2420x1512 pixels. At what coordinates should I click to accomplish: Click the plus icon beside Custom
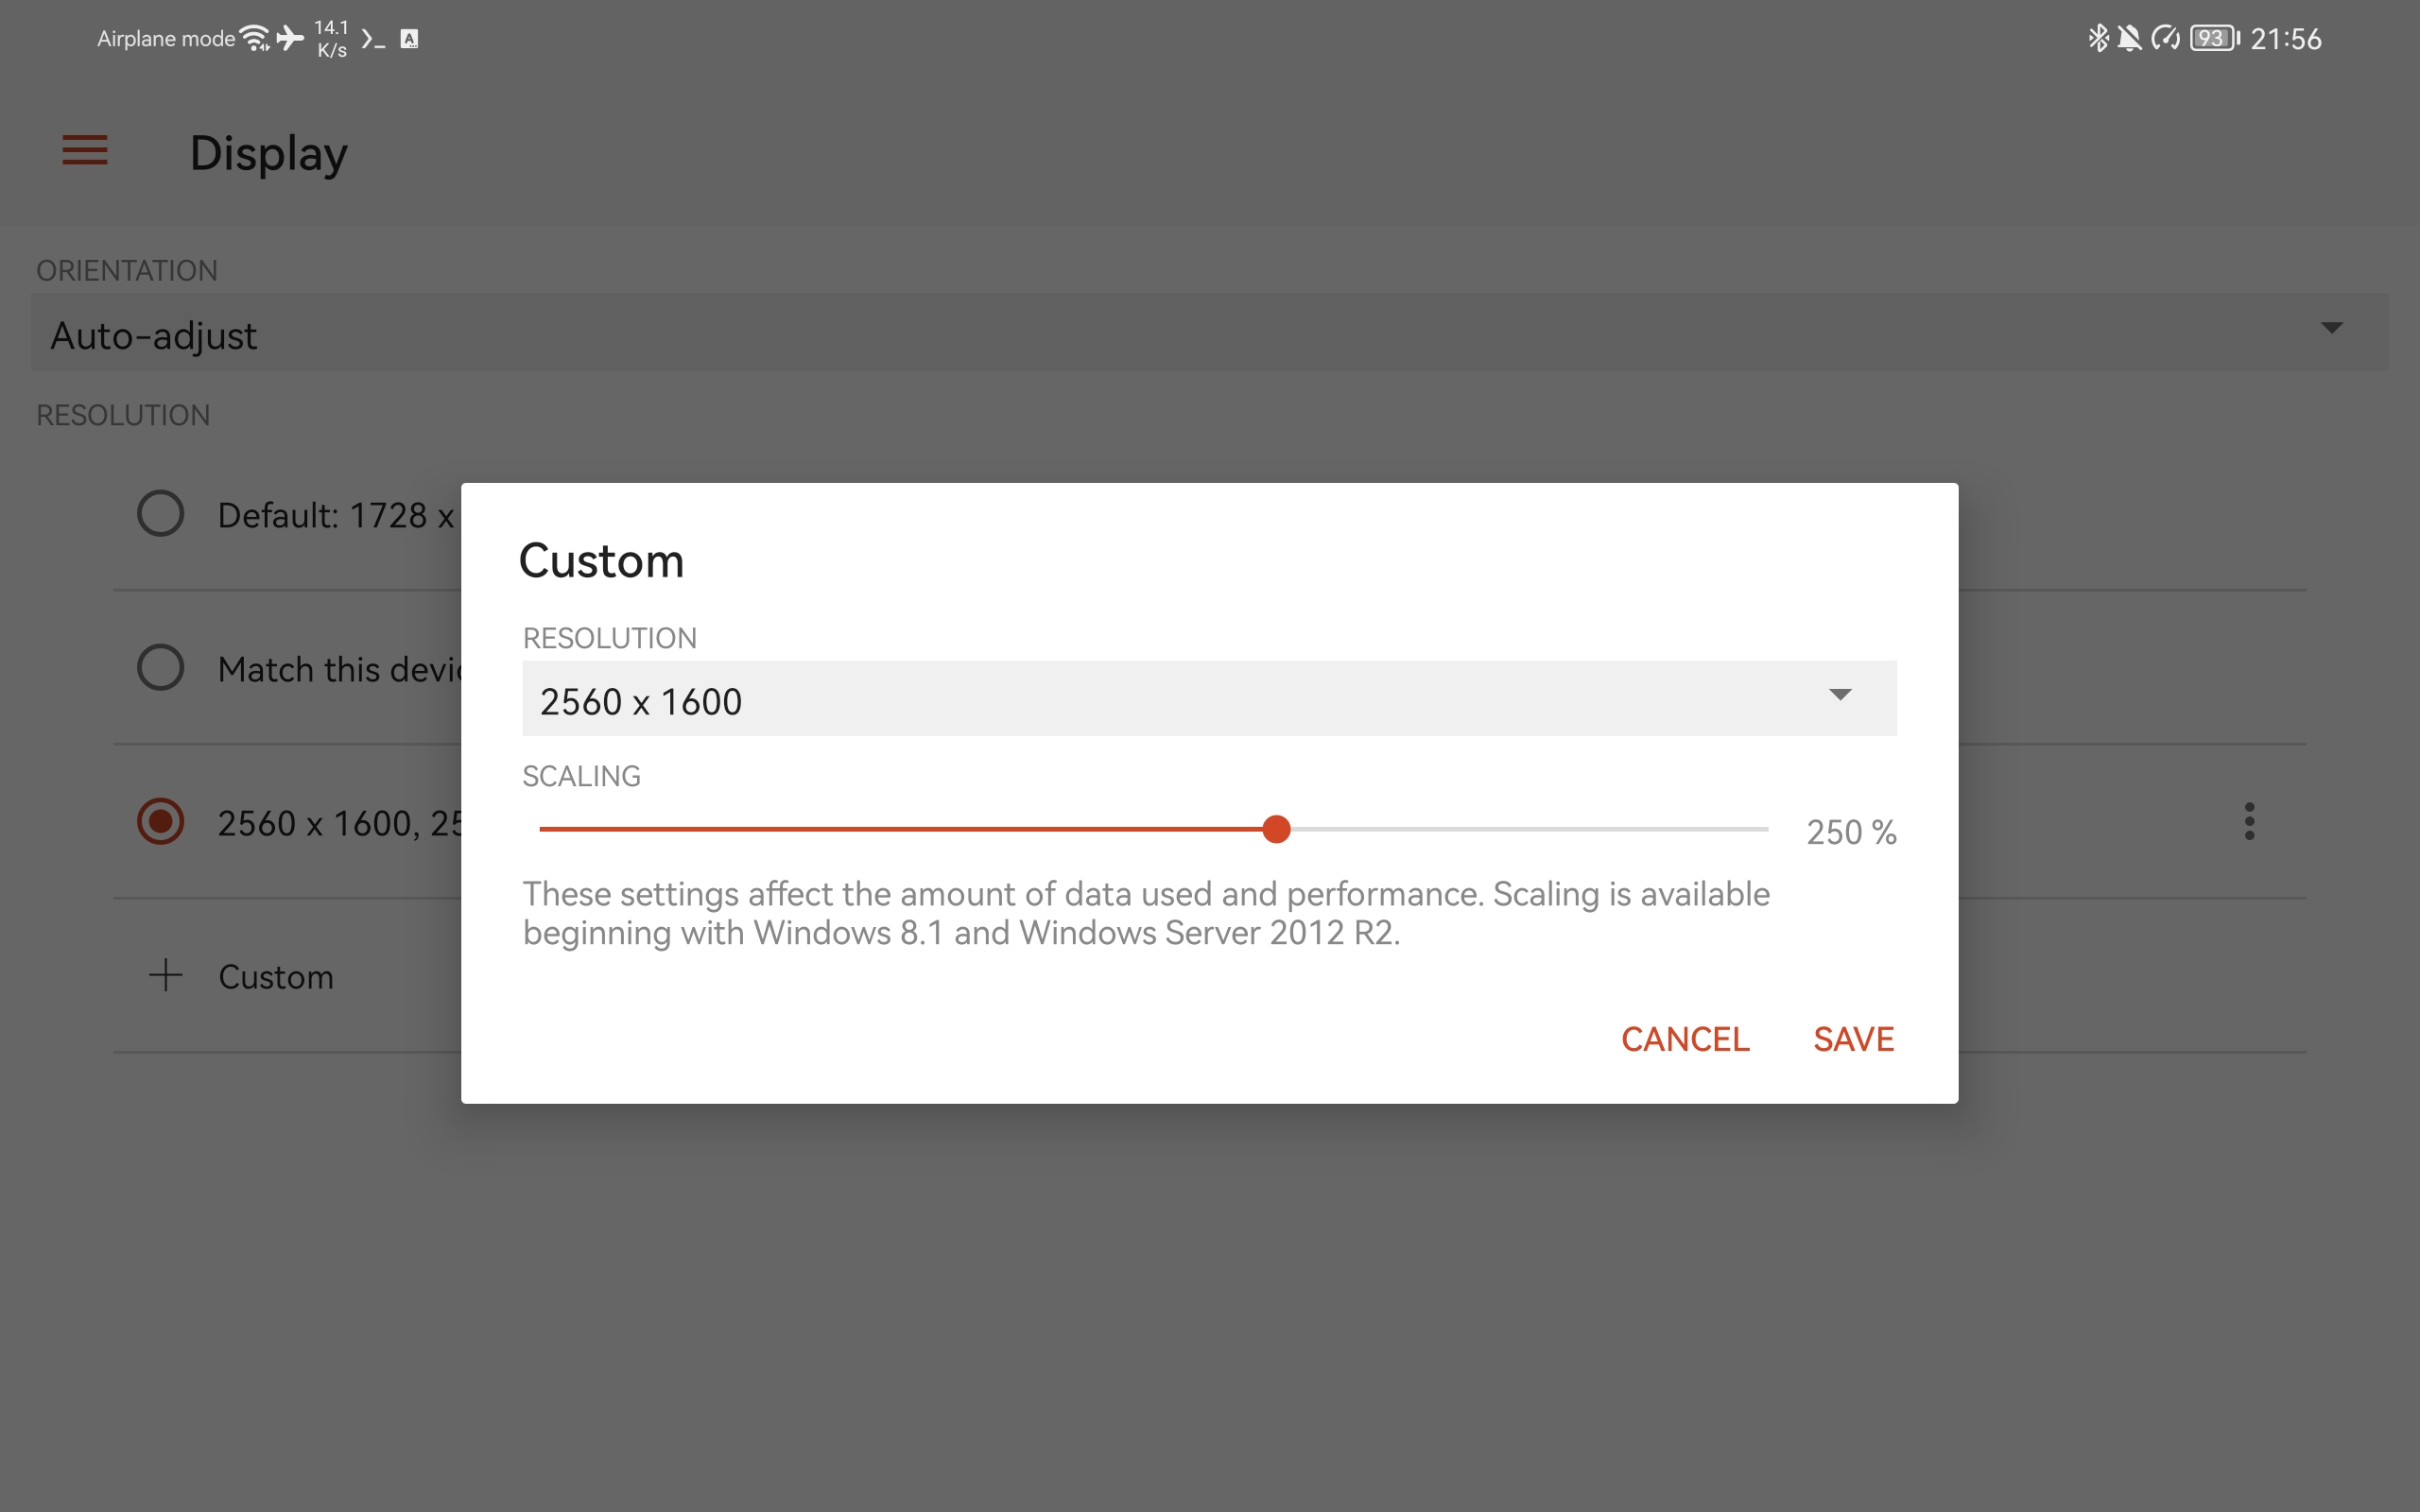(164, 974)
